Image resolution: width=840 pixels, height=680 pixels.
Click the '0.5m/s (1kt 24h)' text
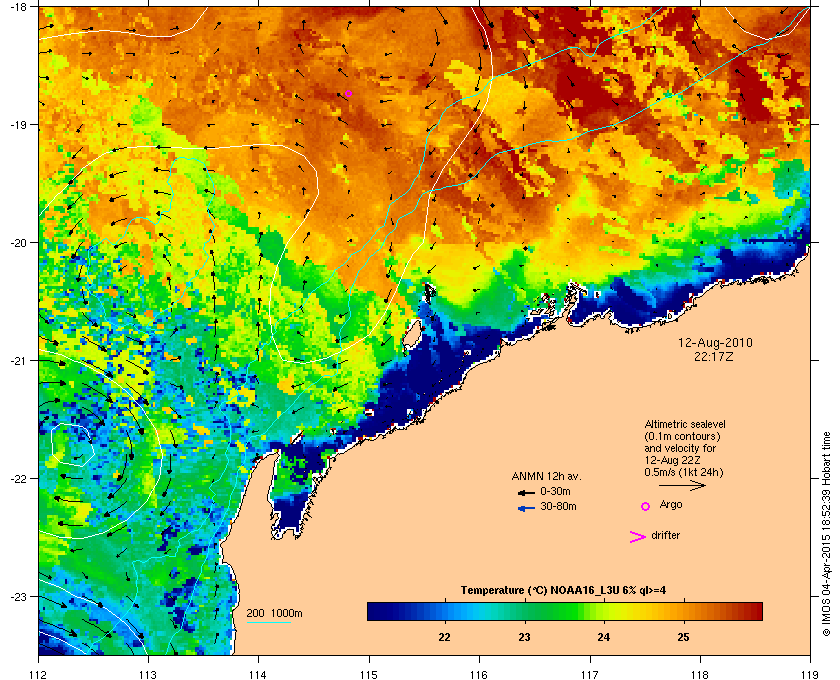click(684, 473)
